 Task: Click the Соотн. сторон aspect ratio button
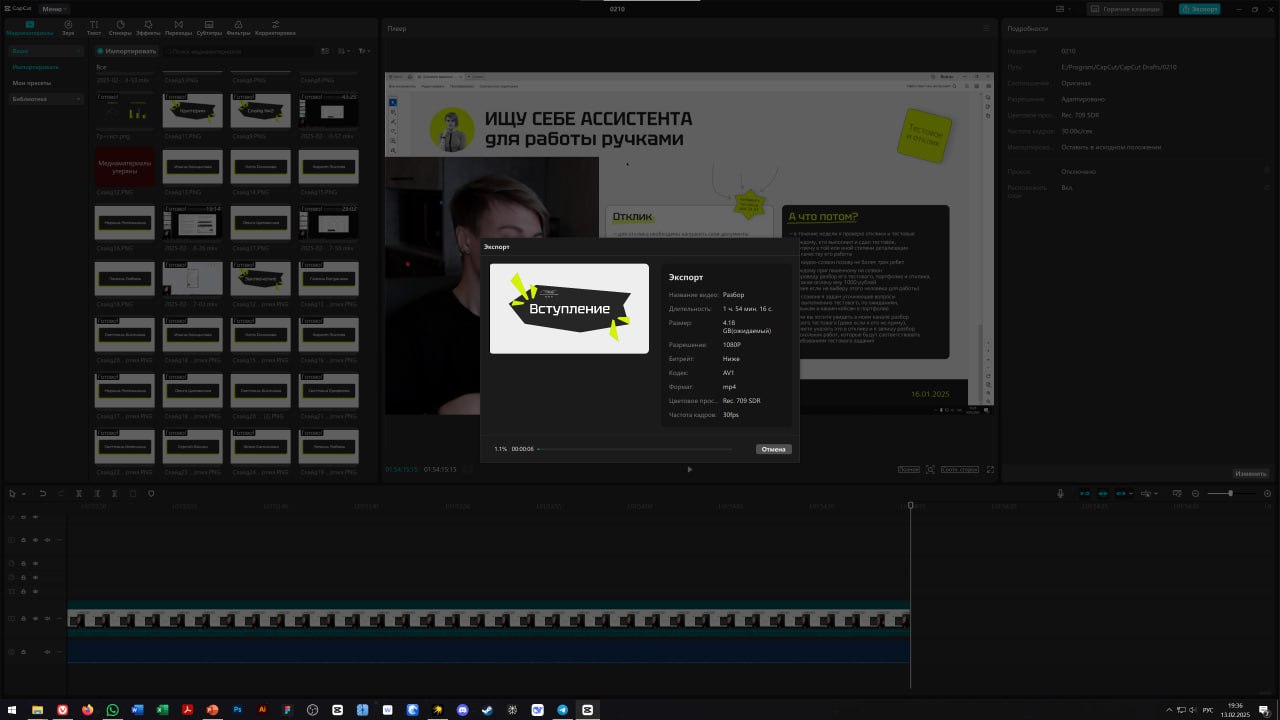click(960, 469)
